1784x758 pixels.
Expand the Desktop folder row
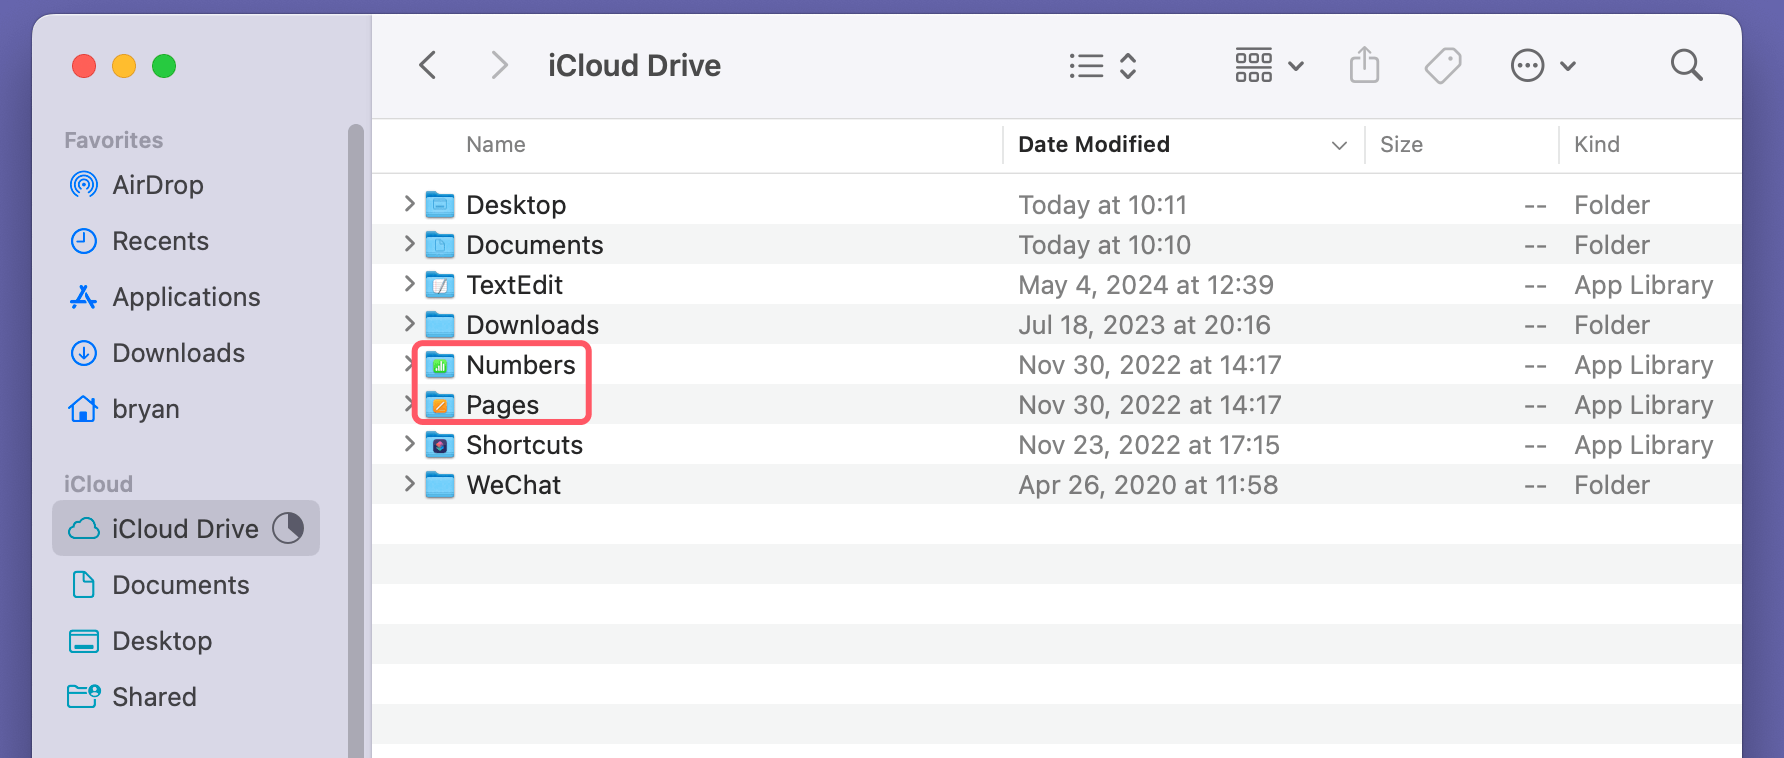pos(409,204)
